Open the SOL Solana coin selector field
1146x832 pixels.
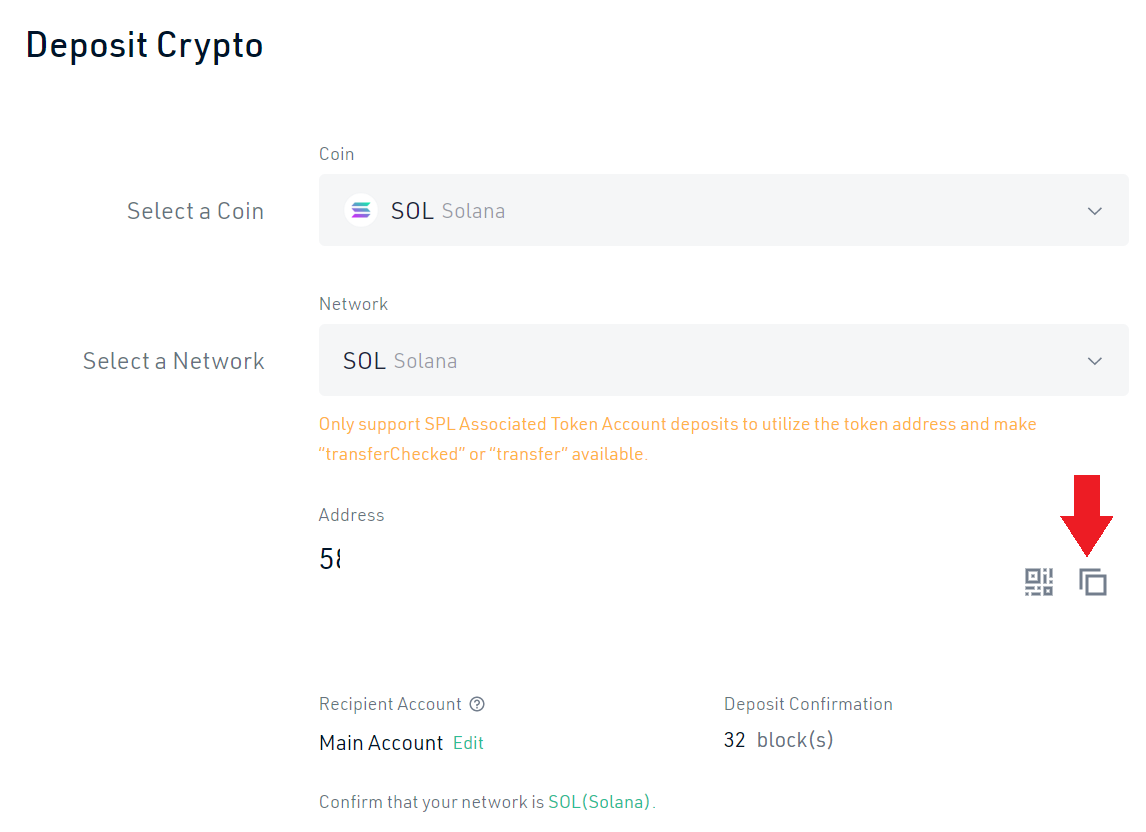[x=700, y=211]
